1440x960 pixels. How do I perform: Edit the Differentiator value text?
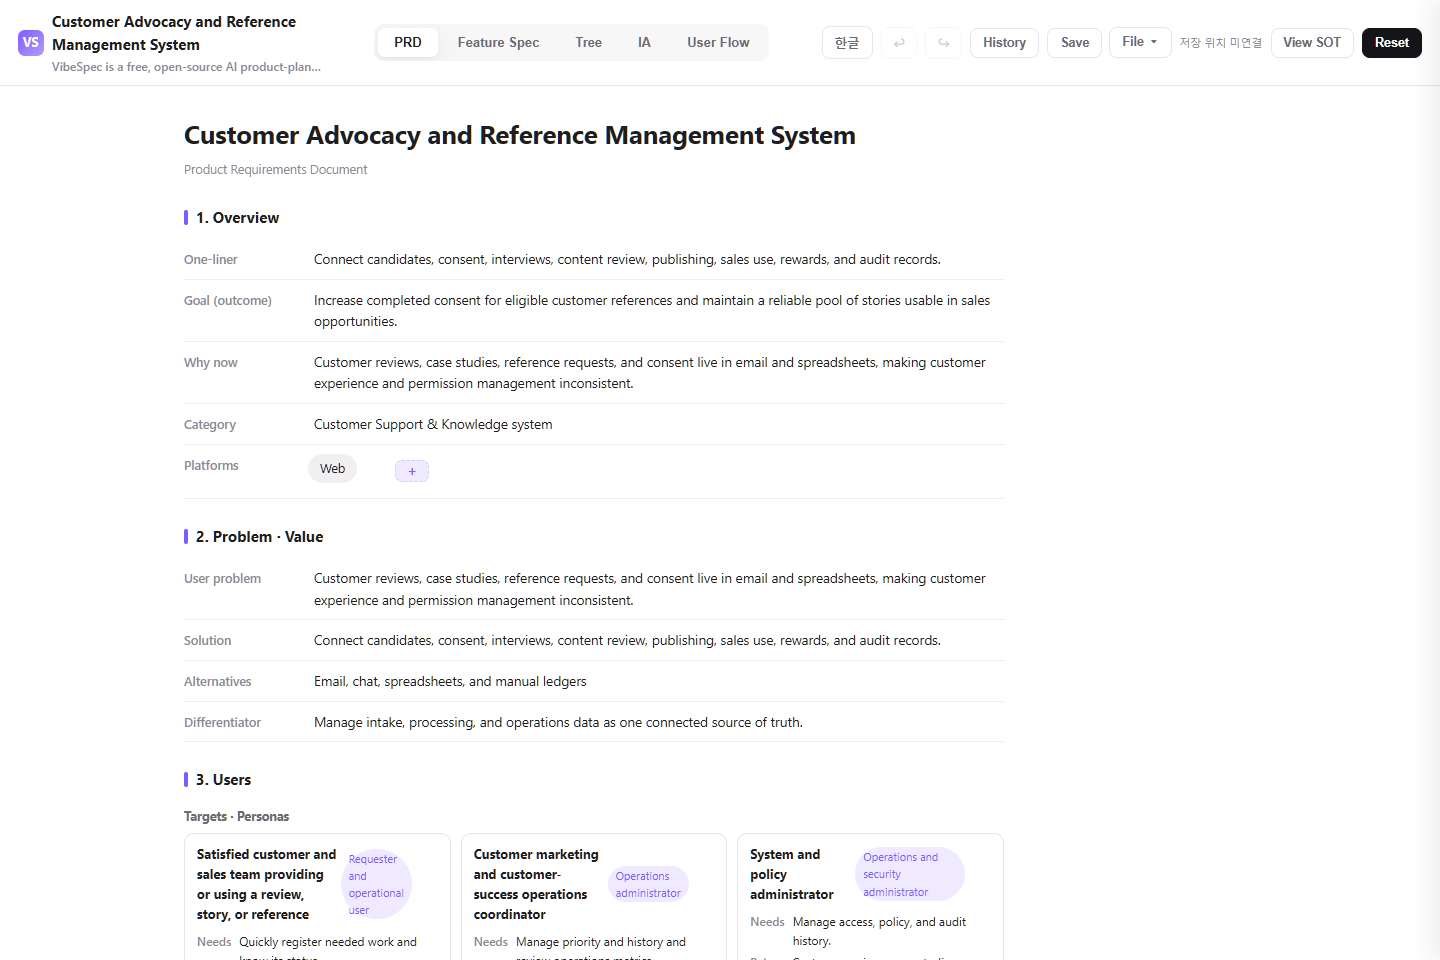tap(558, 723)
